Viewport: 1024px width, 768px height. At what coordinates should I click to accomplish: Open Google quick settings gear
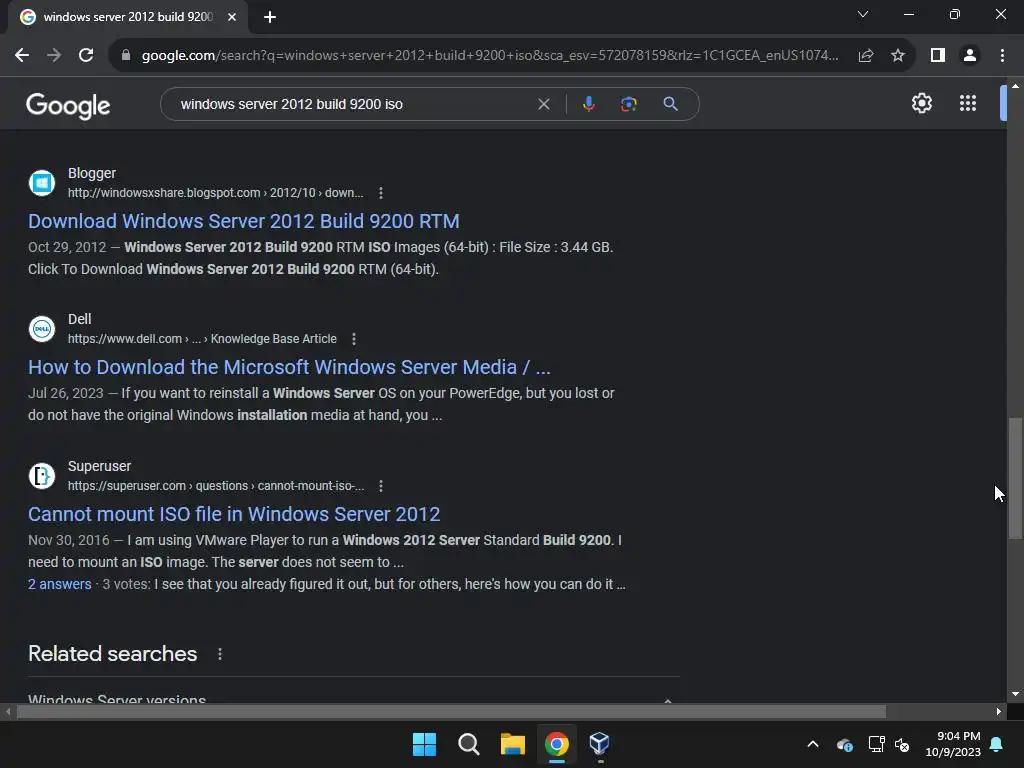tap(921, 103)
